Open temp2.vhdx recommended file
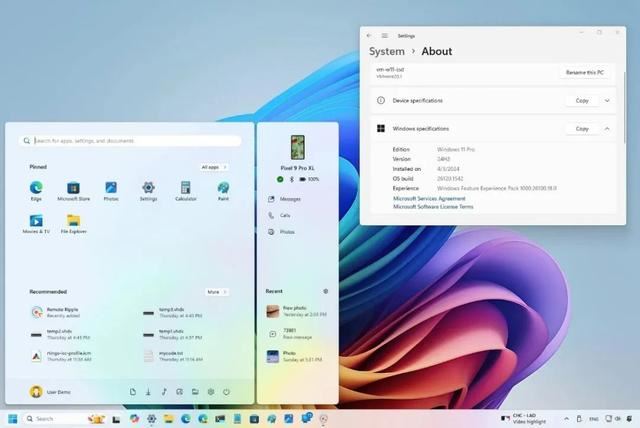This screenshot has height=428, width=640. (60, 335)
